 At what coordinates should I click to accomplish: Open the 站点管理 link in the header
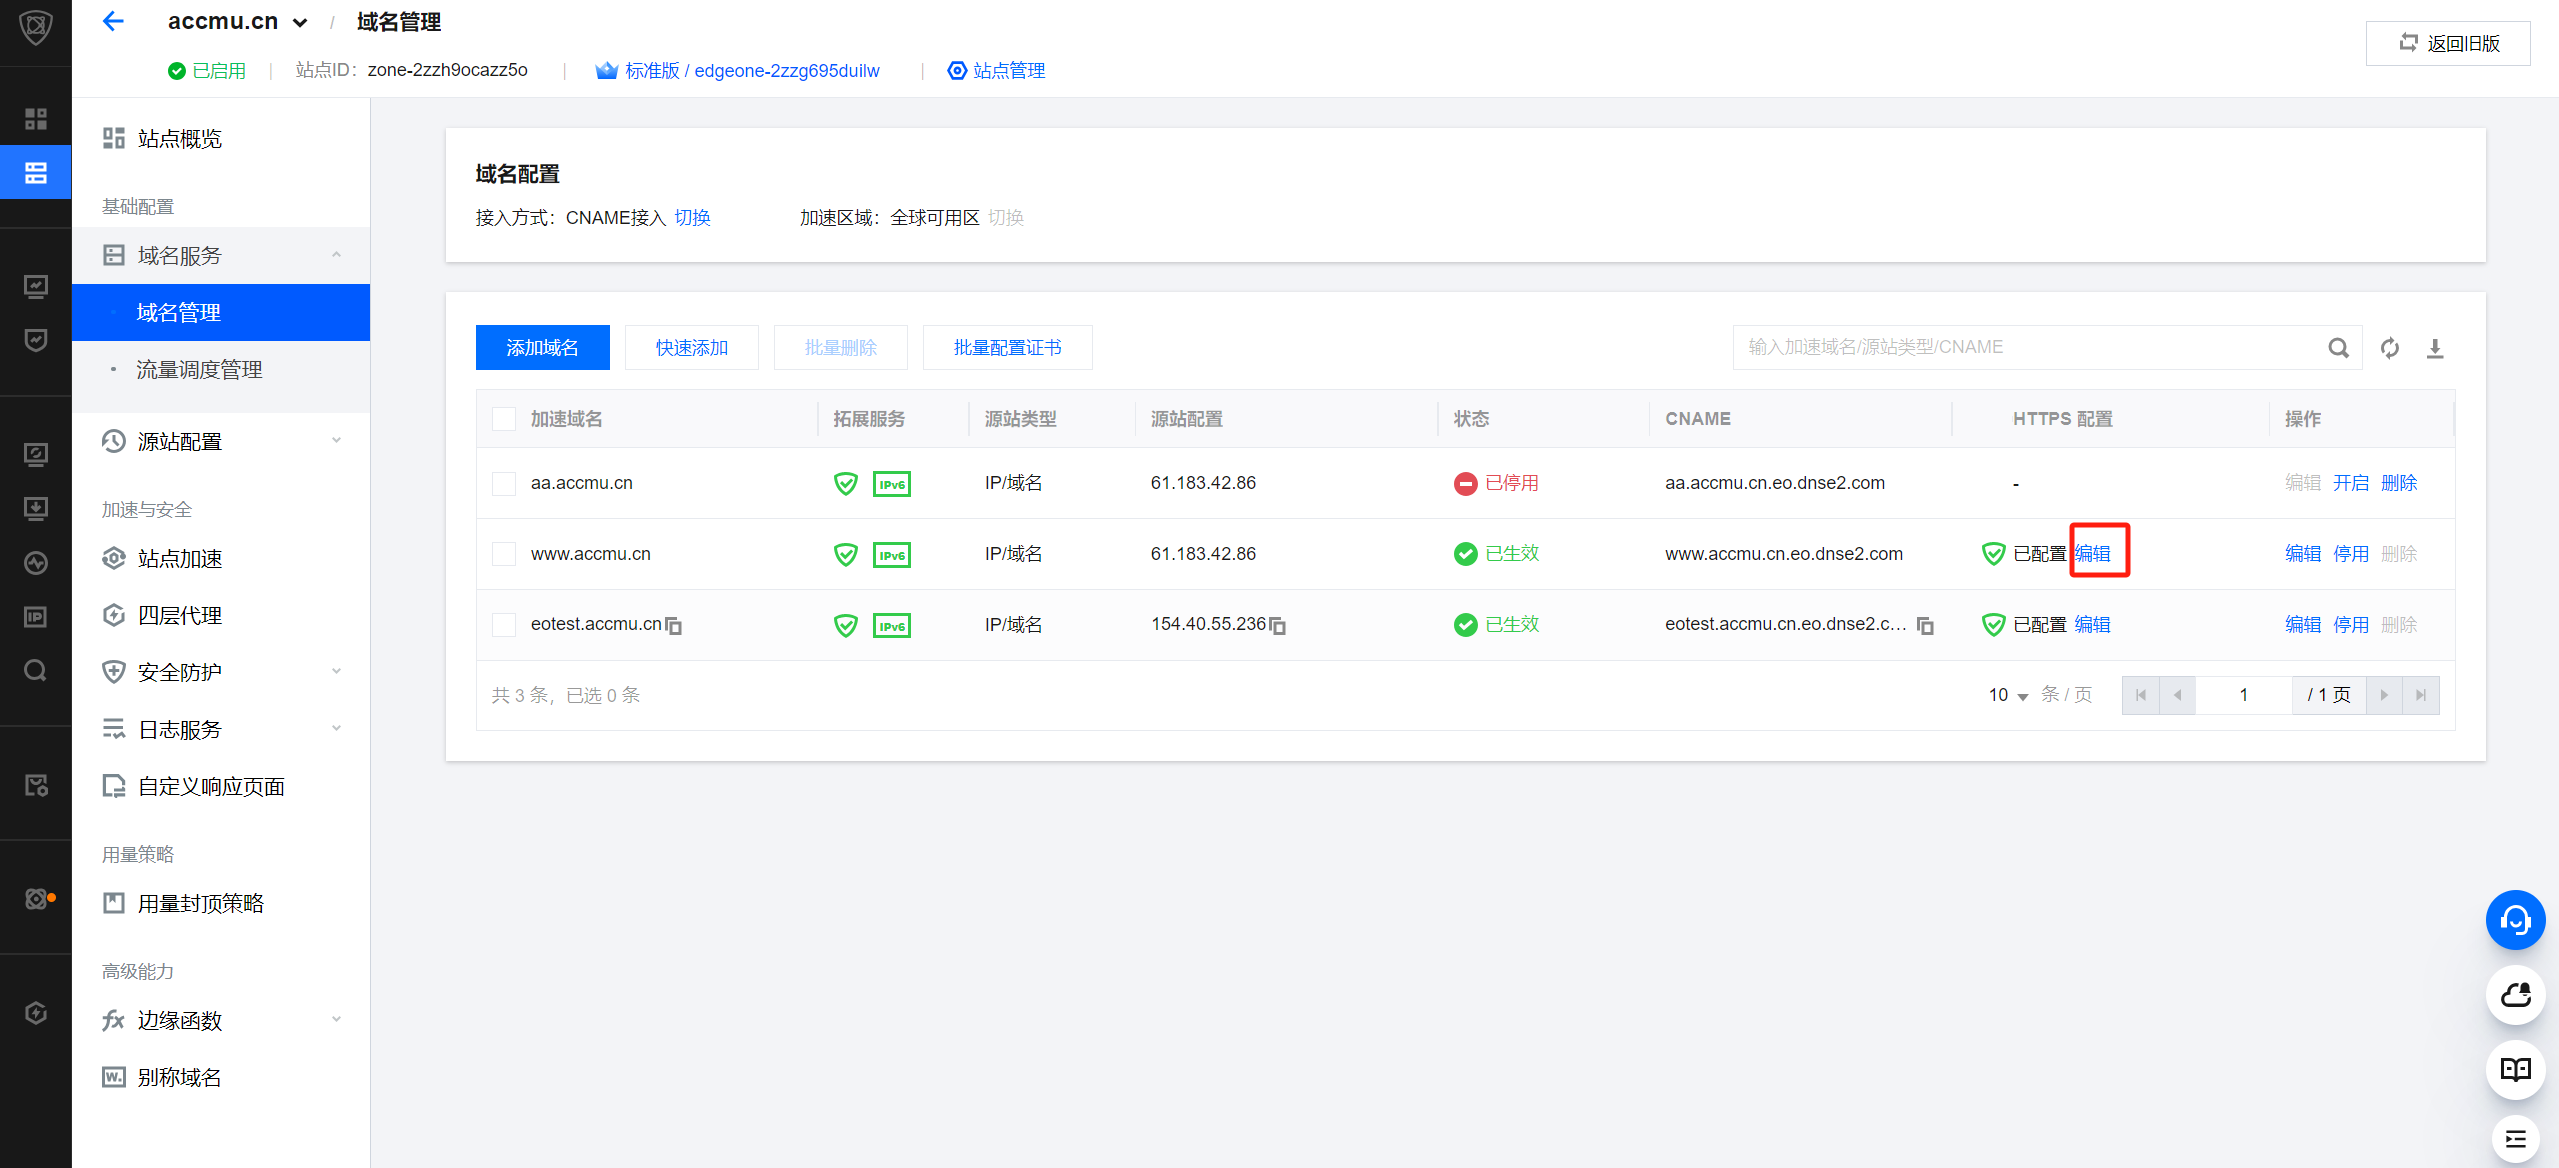996,71
